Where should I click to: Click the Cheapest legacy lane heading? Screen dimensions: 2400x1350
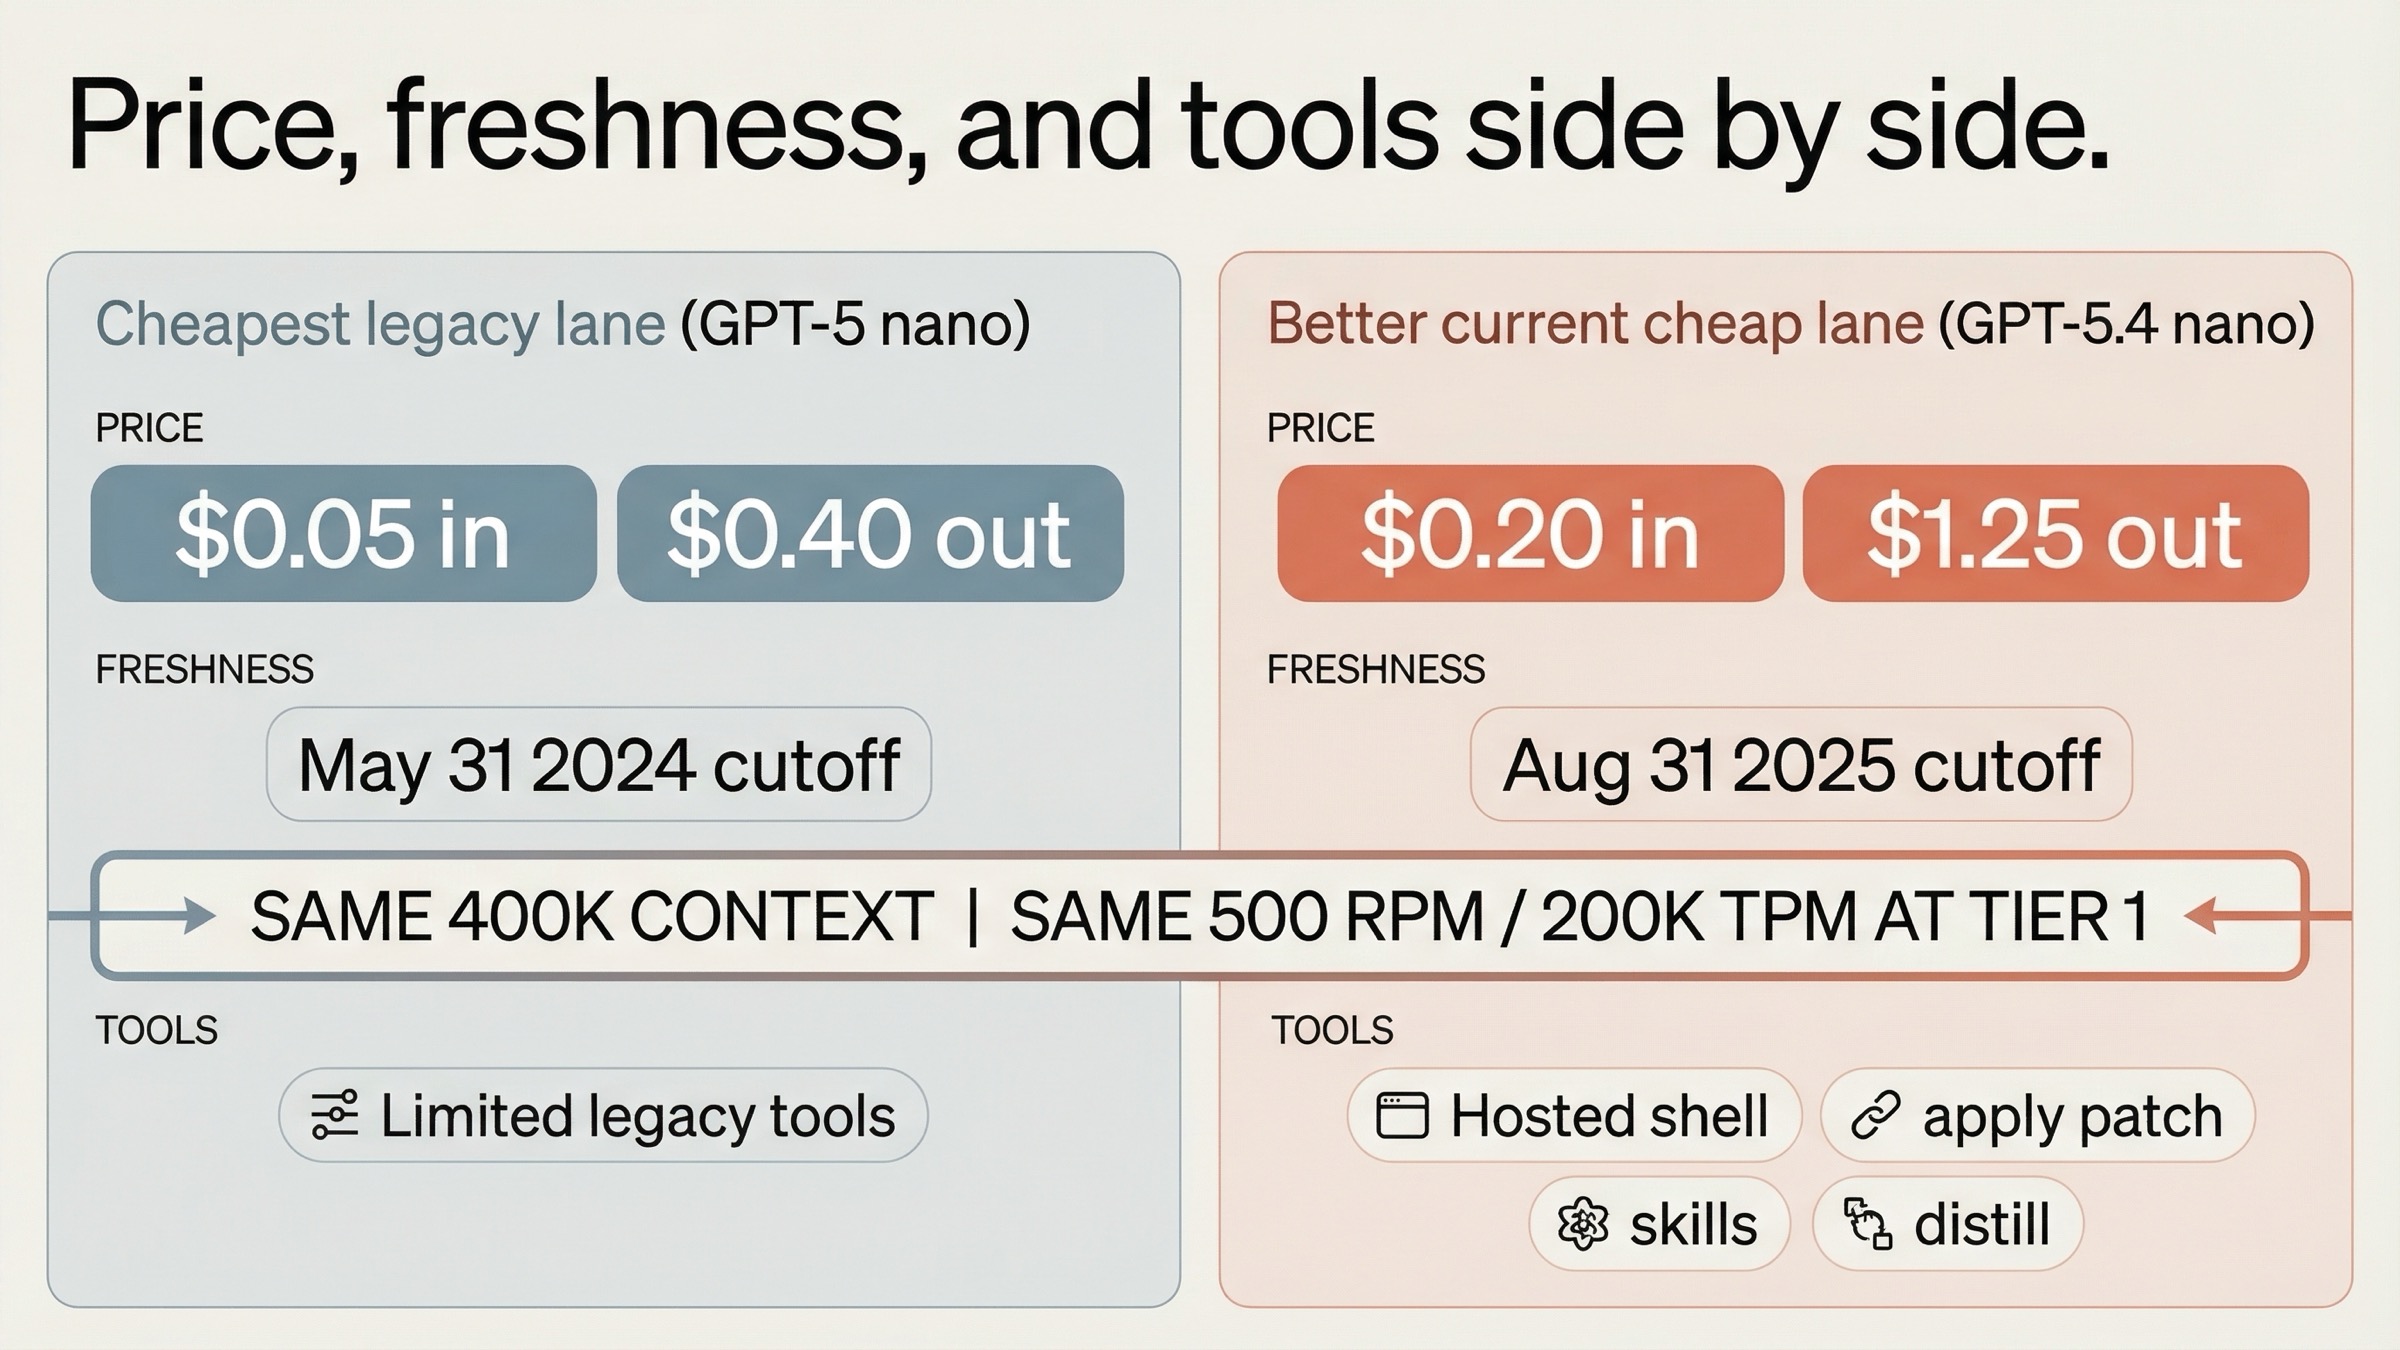click(x=380, y=324)
